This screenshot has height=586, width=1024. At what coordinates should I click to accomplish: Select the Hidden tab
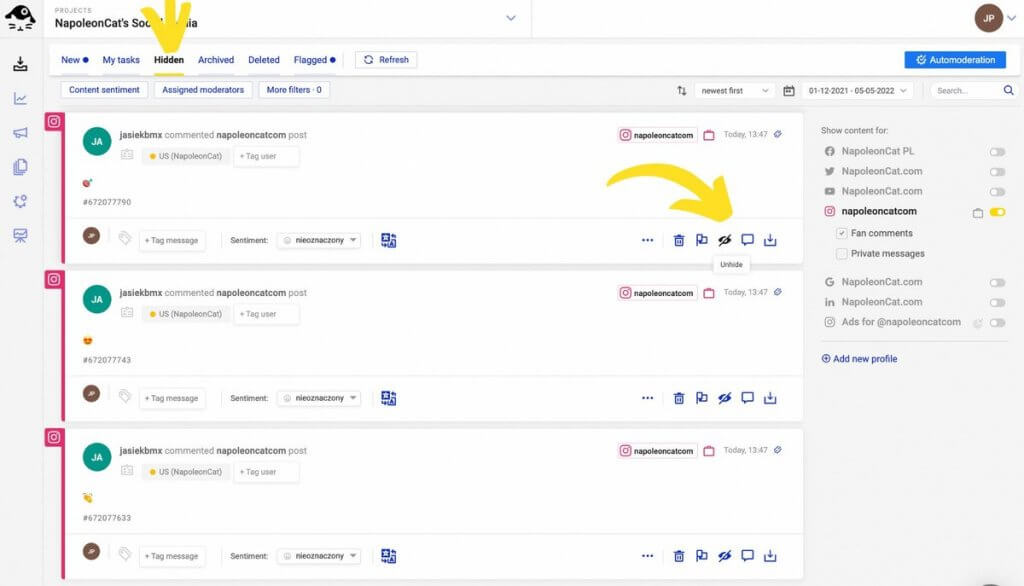(168, 60)
